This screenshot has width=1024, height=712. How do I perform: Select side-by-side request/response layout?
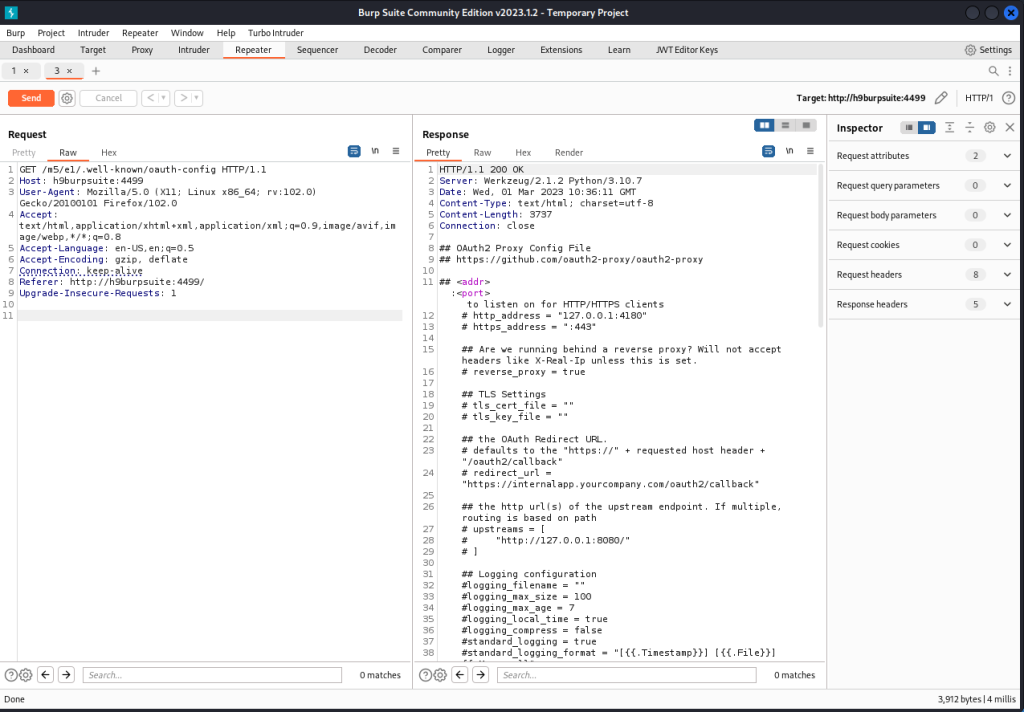[764, 125]
